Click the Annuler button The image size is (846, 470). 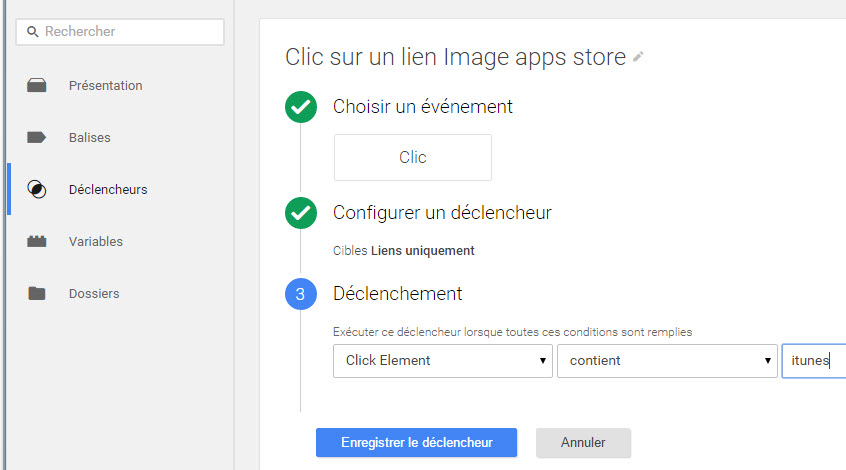583,442
